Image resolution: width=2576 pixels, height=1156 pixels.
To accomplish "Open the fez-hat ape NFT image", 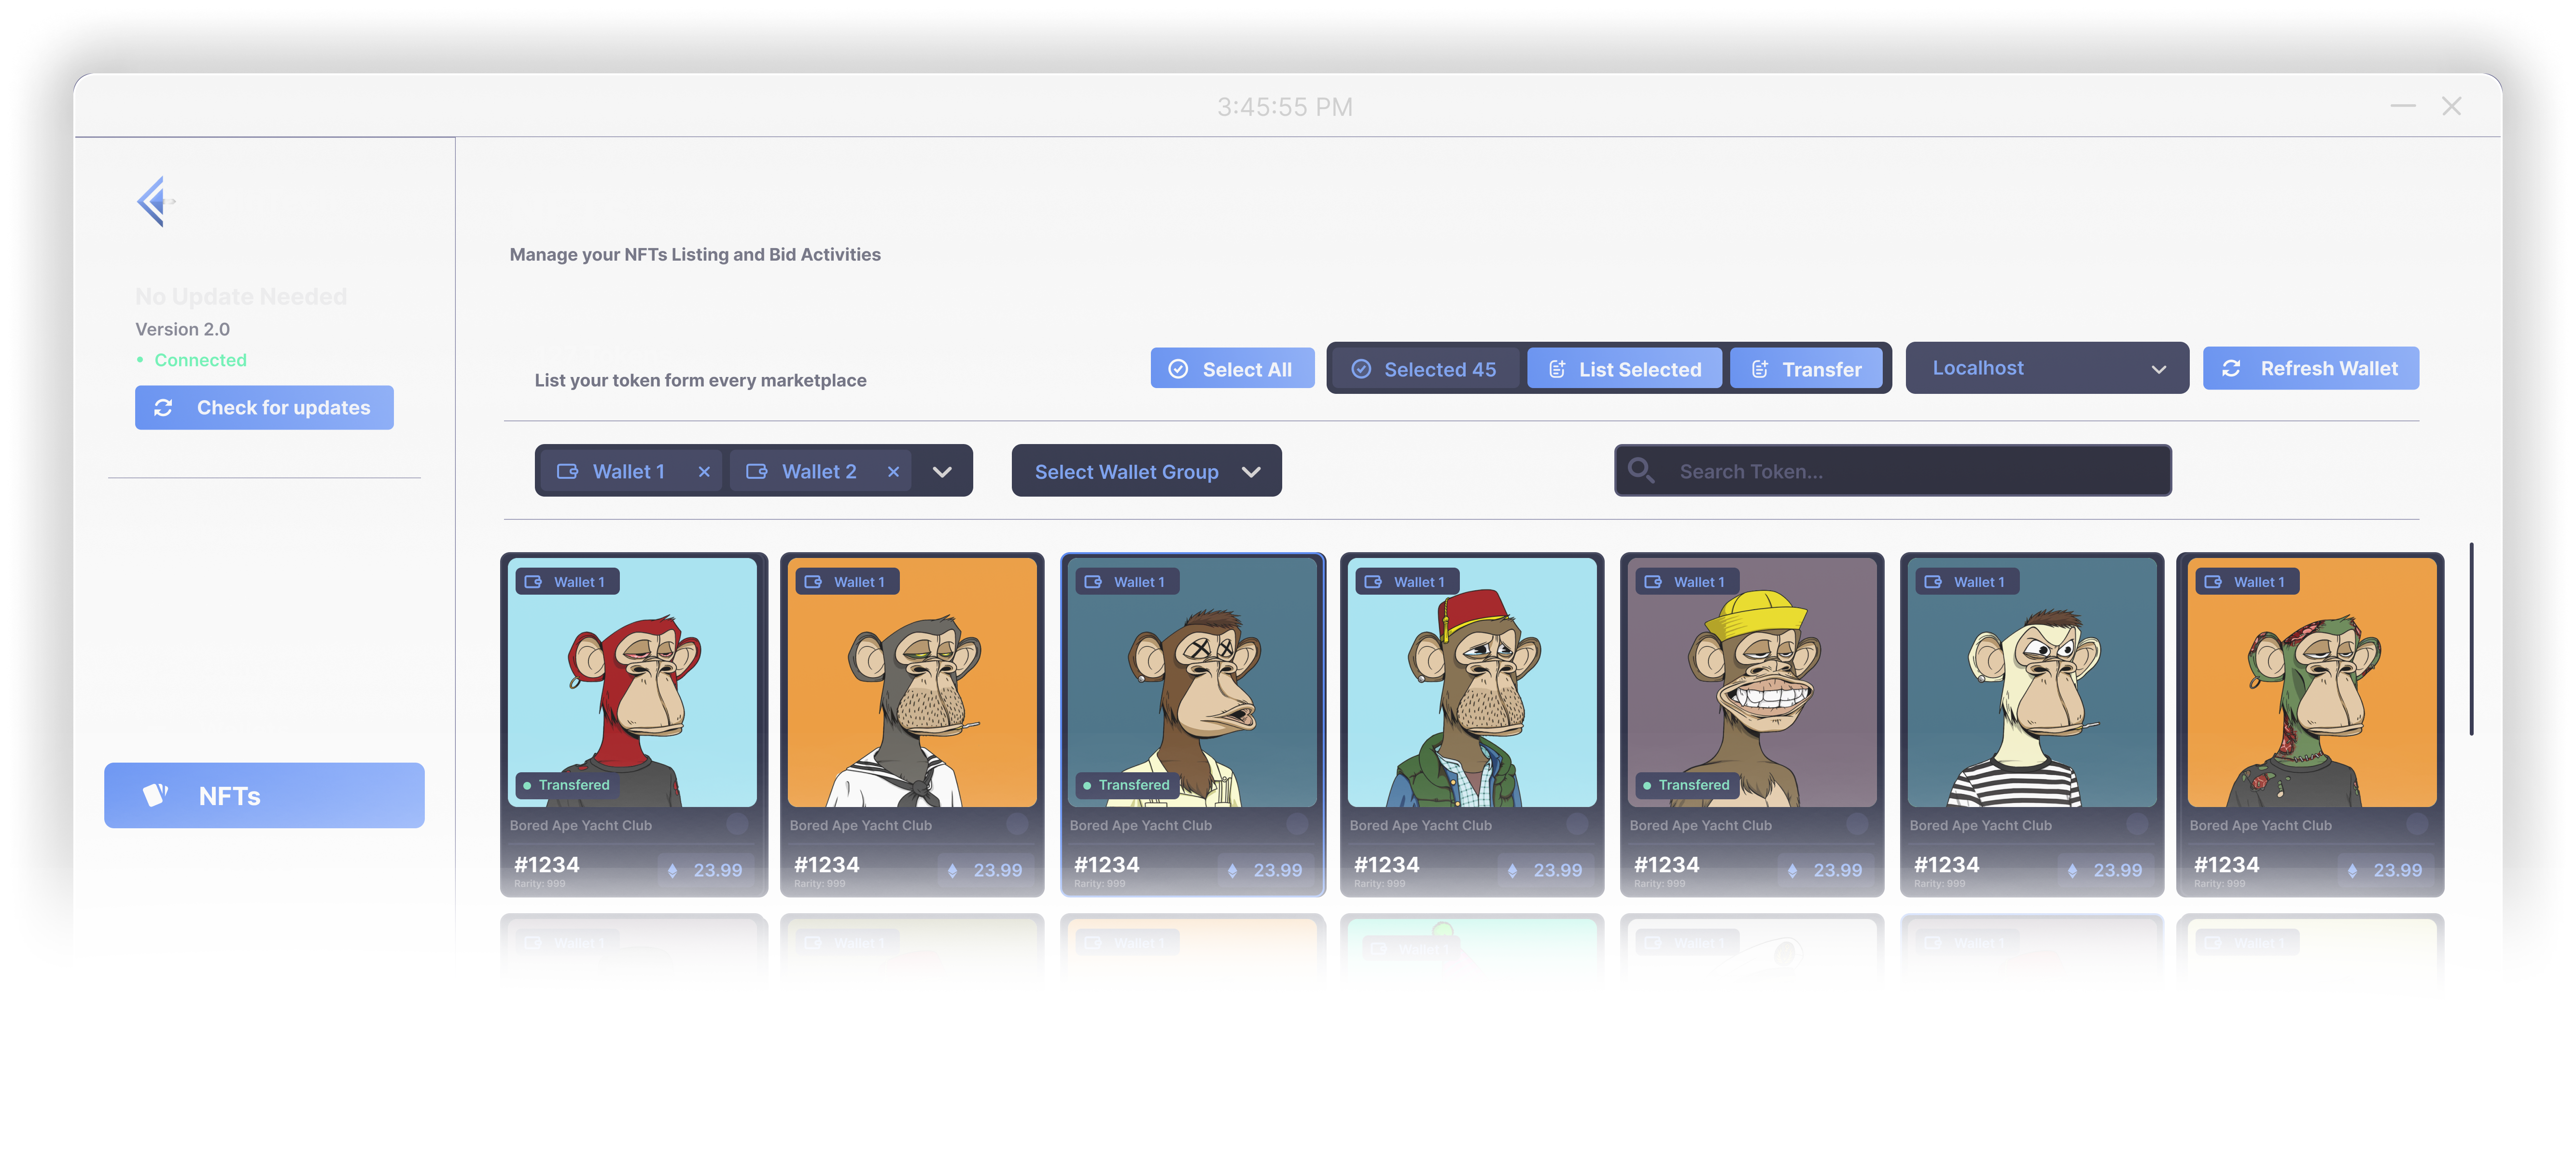I will pos(1472,682).
